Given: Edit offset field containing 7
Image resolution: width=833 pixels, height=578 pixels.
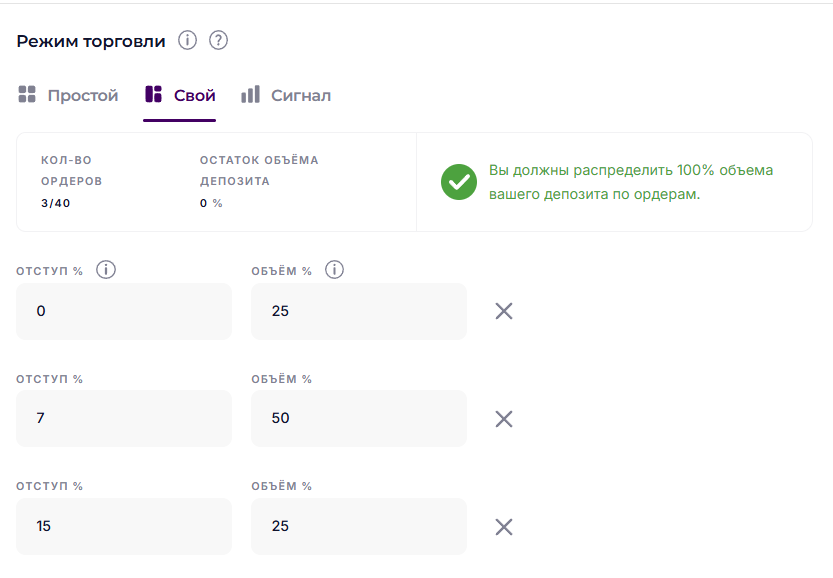Looking at the screenshot, I should coord(124,419).
